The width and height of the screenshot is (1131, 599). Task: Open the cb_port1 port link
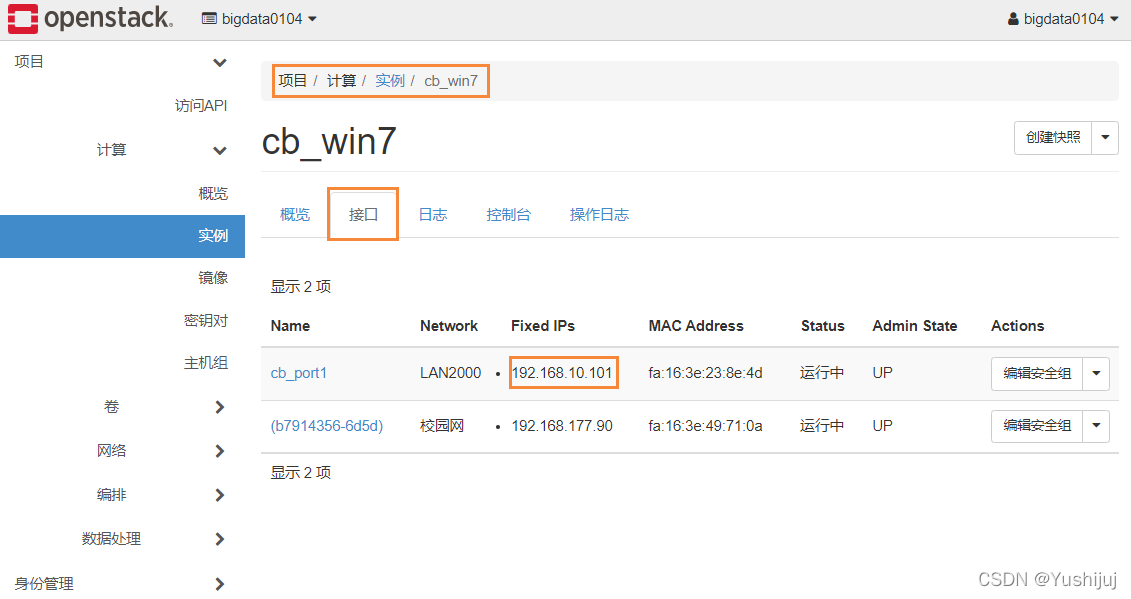(x=299, y=373)
